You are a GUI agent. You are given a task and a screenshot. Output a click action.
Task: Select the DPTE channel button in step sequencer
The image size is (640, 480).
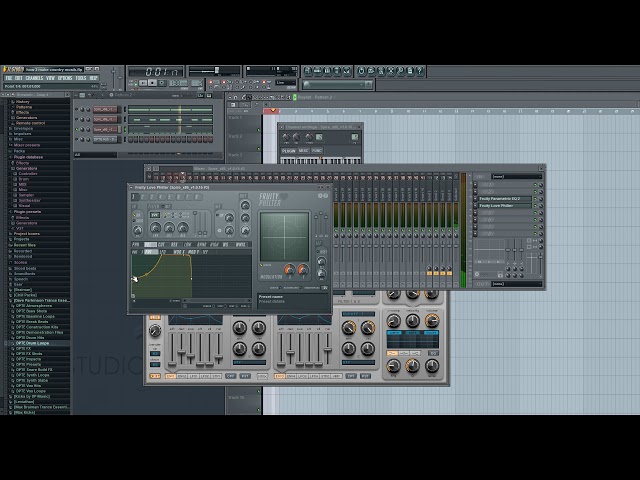(x=105, y=139)
